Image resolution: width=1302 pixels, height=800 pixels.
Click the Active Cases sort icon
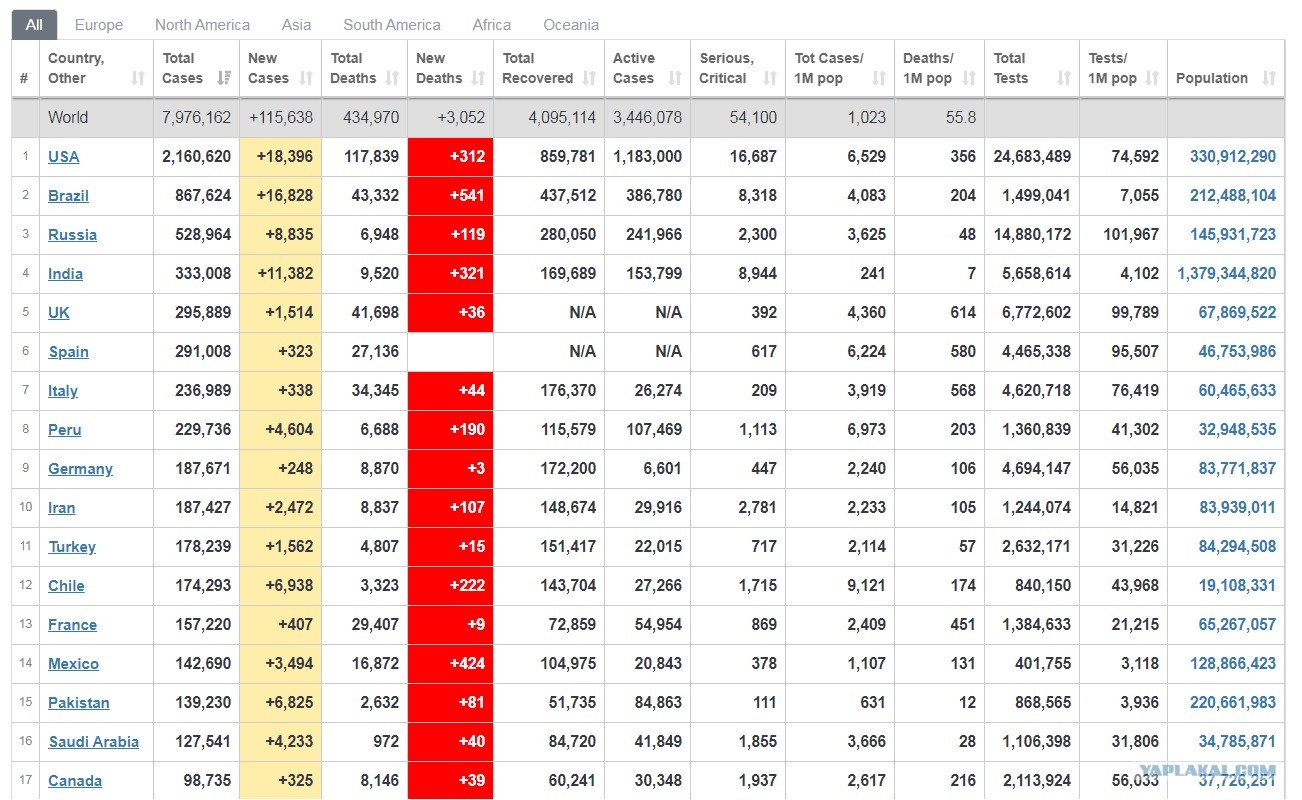click(x=675, y=78)
